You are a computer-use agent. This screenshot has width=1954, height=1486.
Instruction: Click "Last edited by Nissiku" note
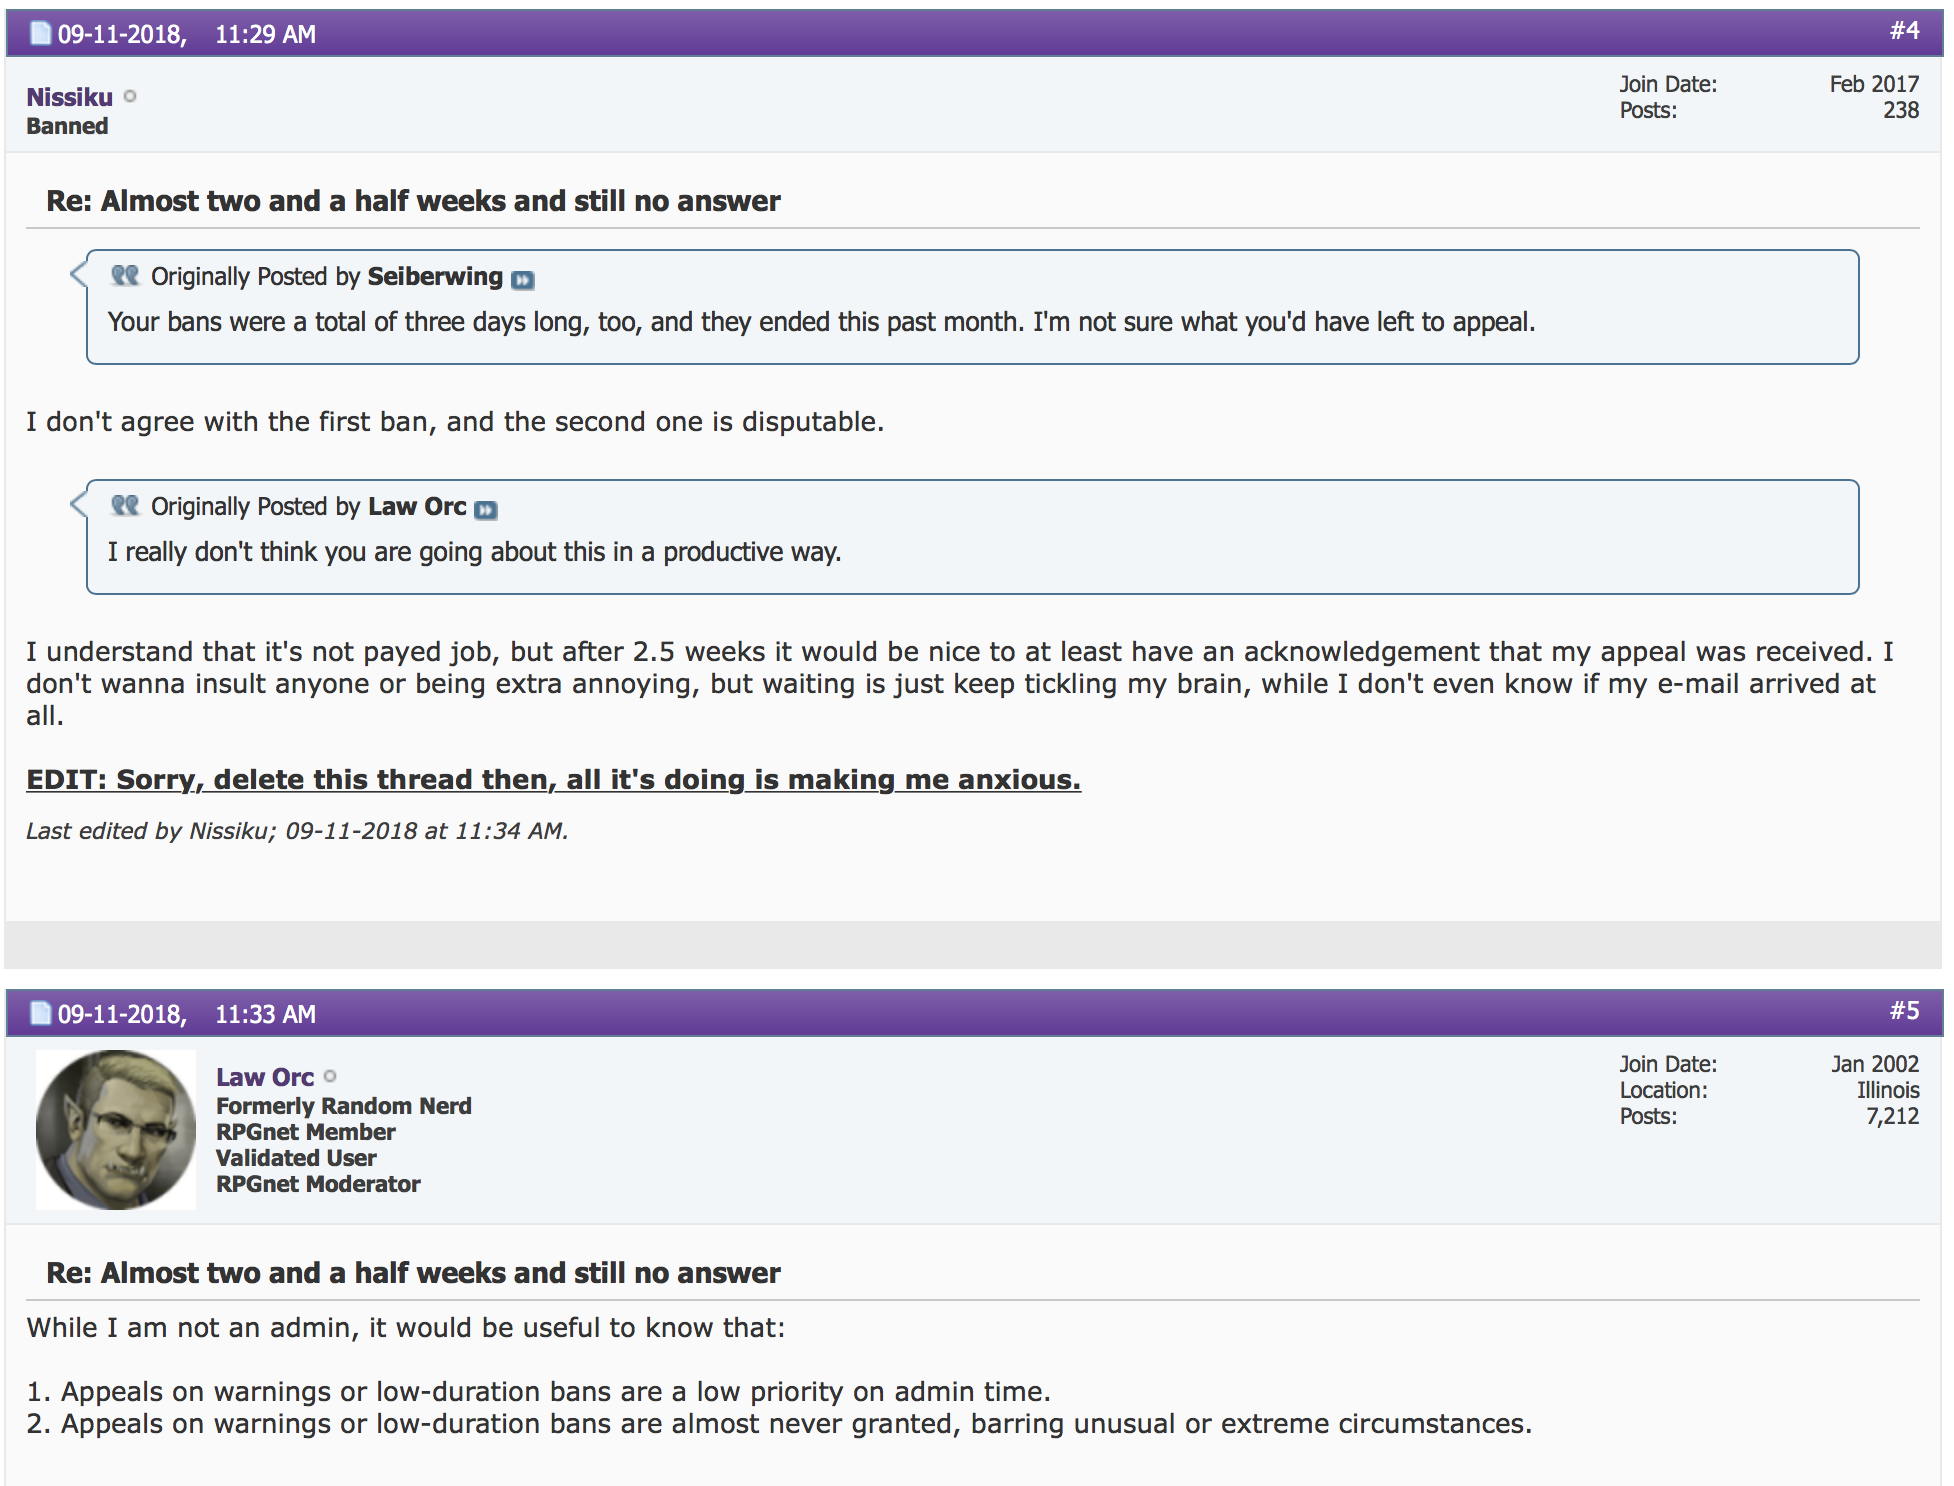(297, 831)
